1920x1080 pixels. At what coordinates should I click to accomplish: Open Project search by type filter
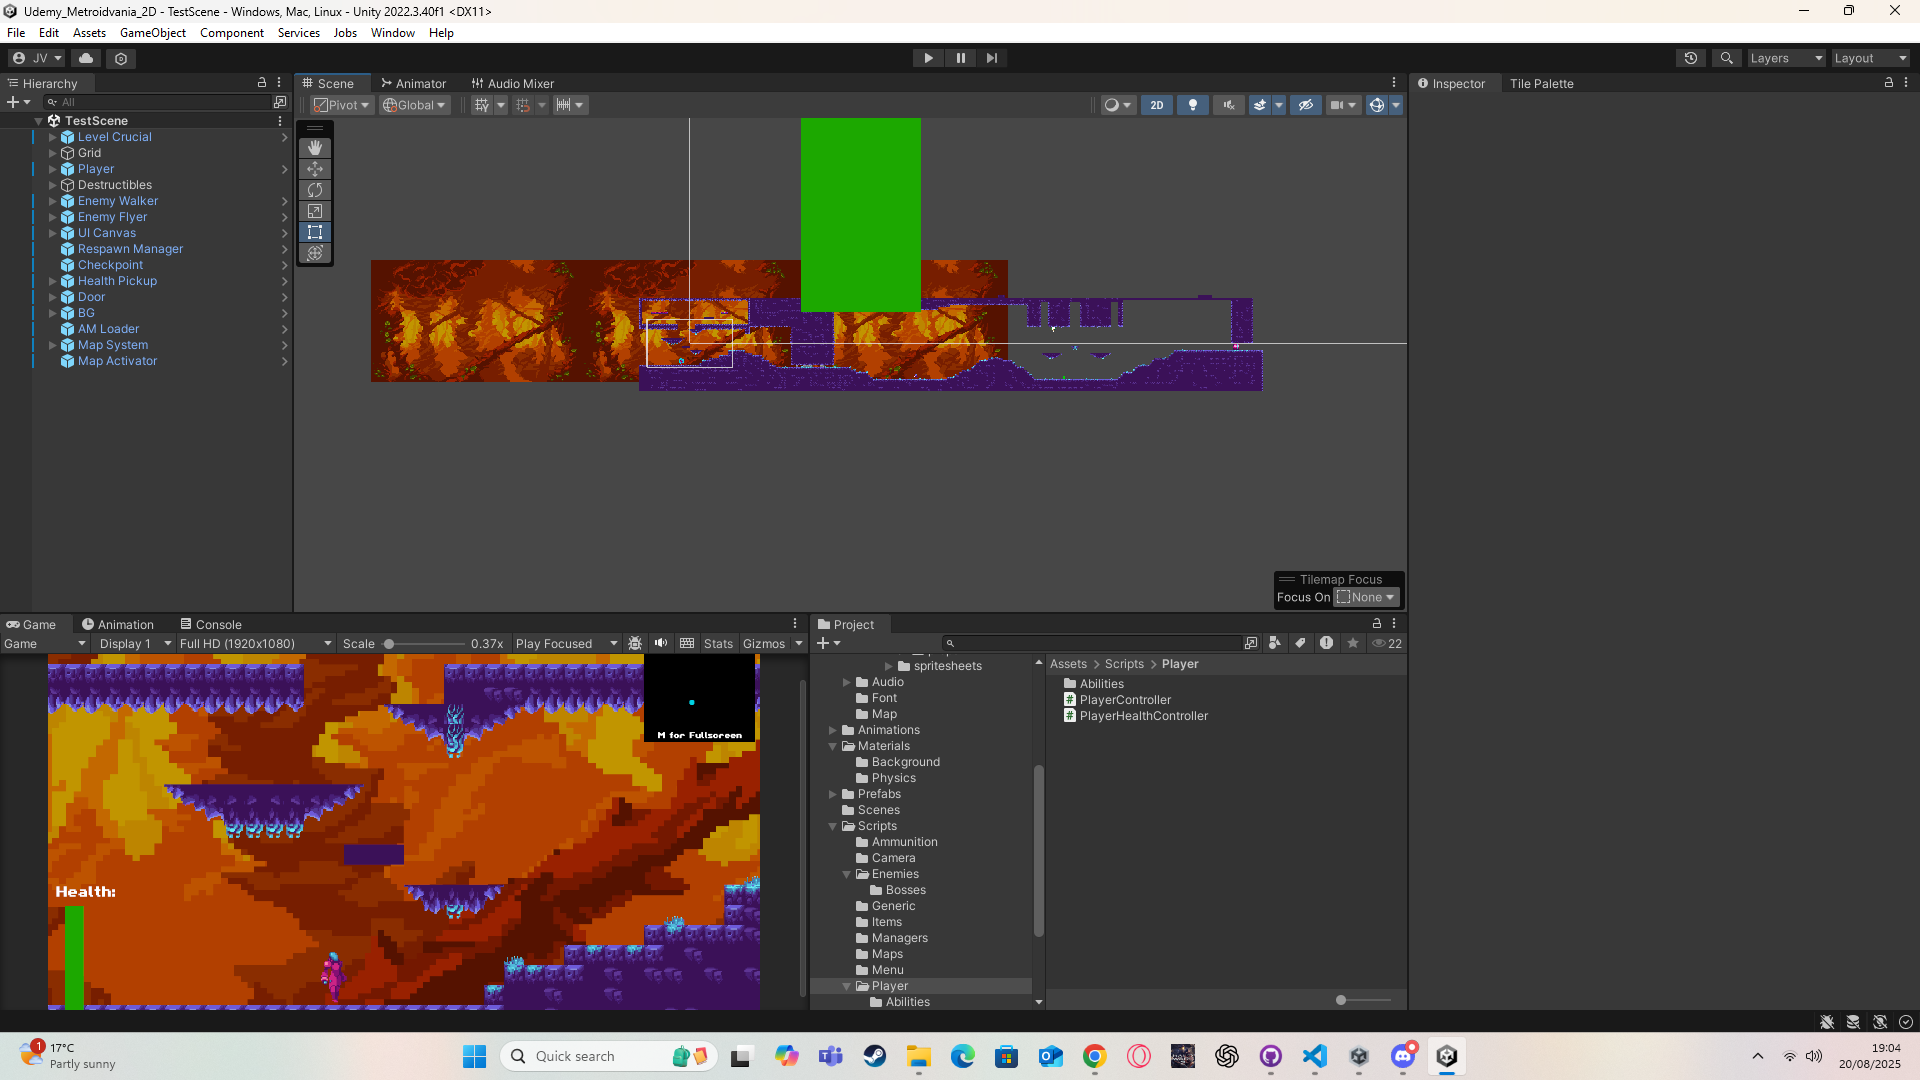click(1275, 643)
